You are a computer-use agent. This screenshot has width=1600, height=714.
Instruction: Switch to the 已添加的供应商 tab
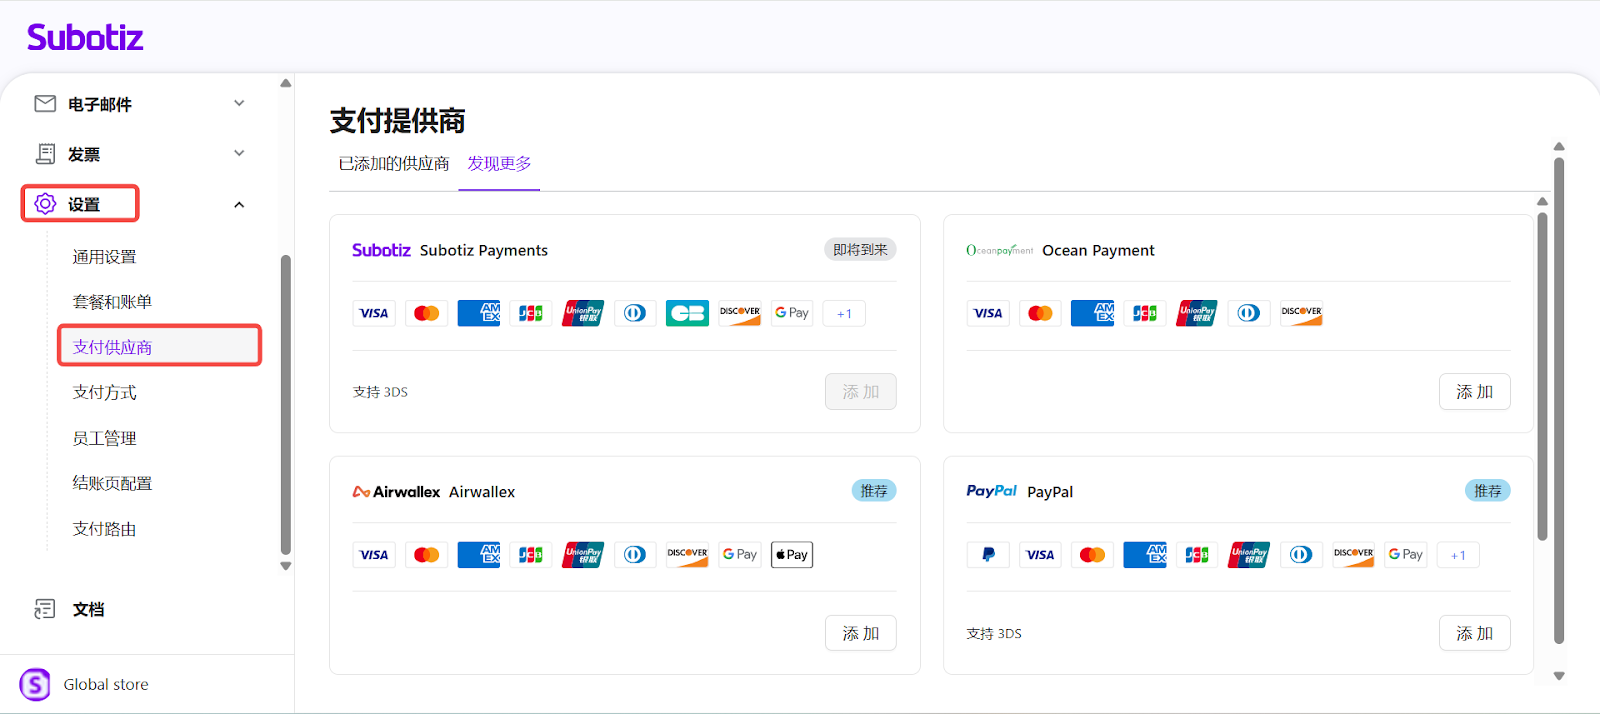(394, 164)
